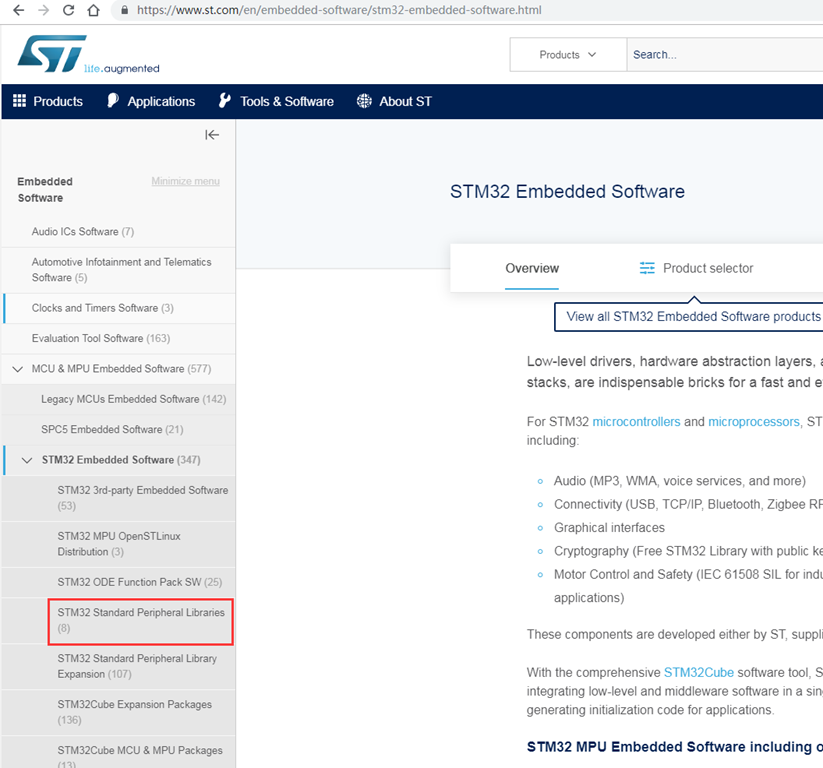Collapse the STM32 Embedded Software chevron
823x768 pixels.
pyautogui.click(x=27, y=460)
